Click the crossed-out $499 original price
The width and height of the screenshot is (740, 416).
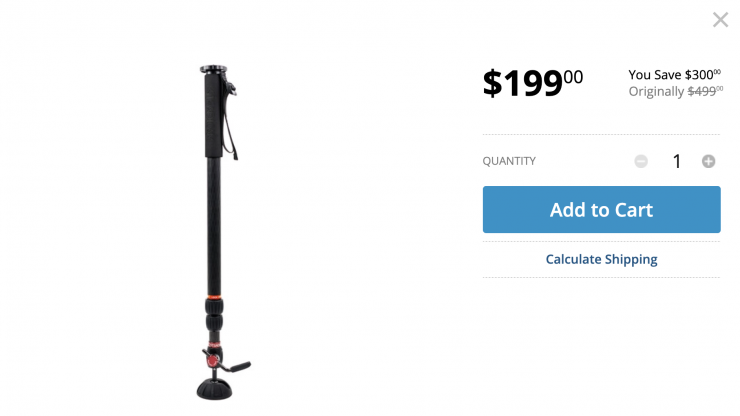tap(705, 91)
